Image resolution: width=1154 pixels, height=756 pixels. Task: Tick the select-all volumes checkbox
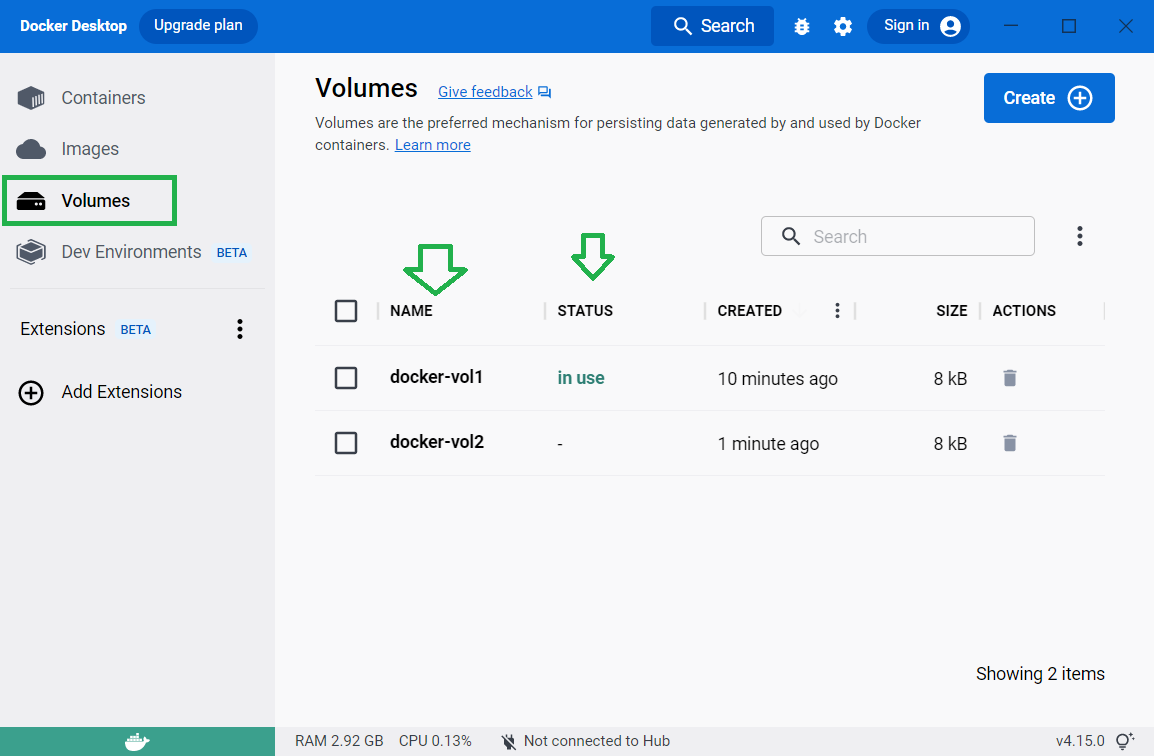pos(346,311)
